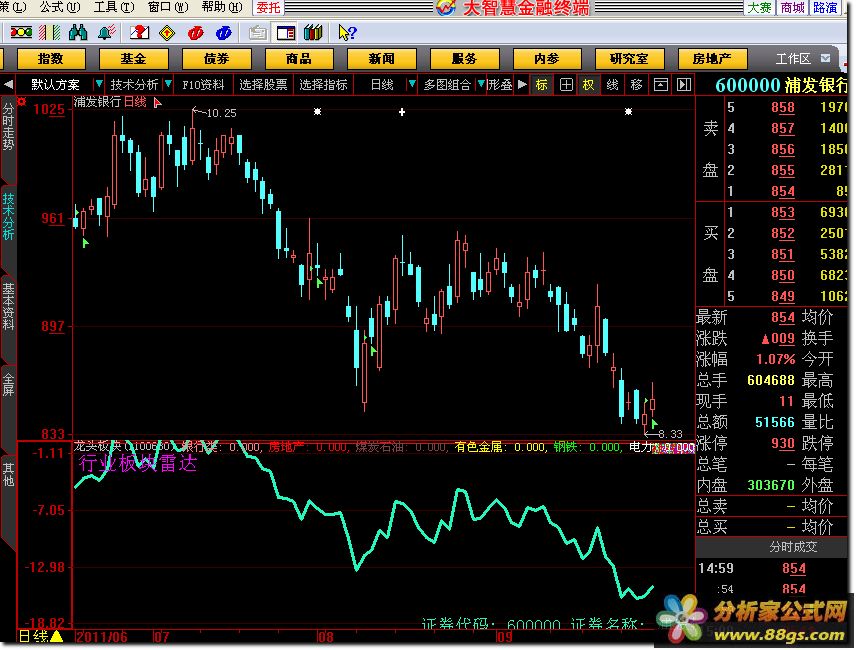
Task: Switch to the 其他 side tab
Action: (8, 474)
